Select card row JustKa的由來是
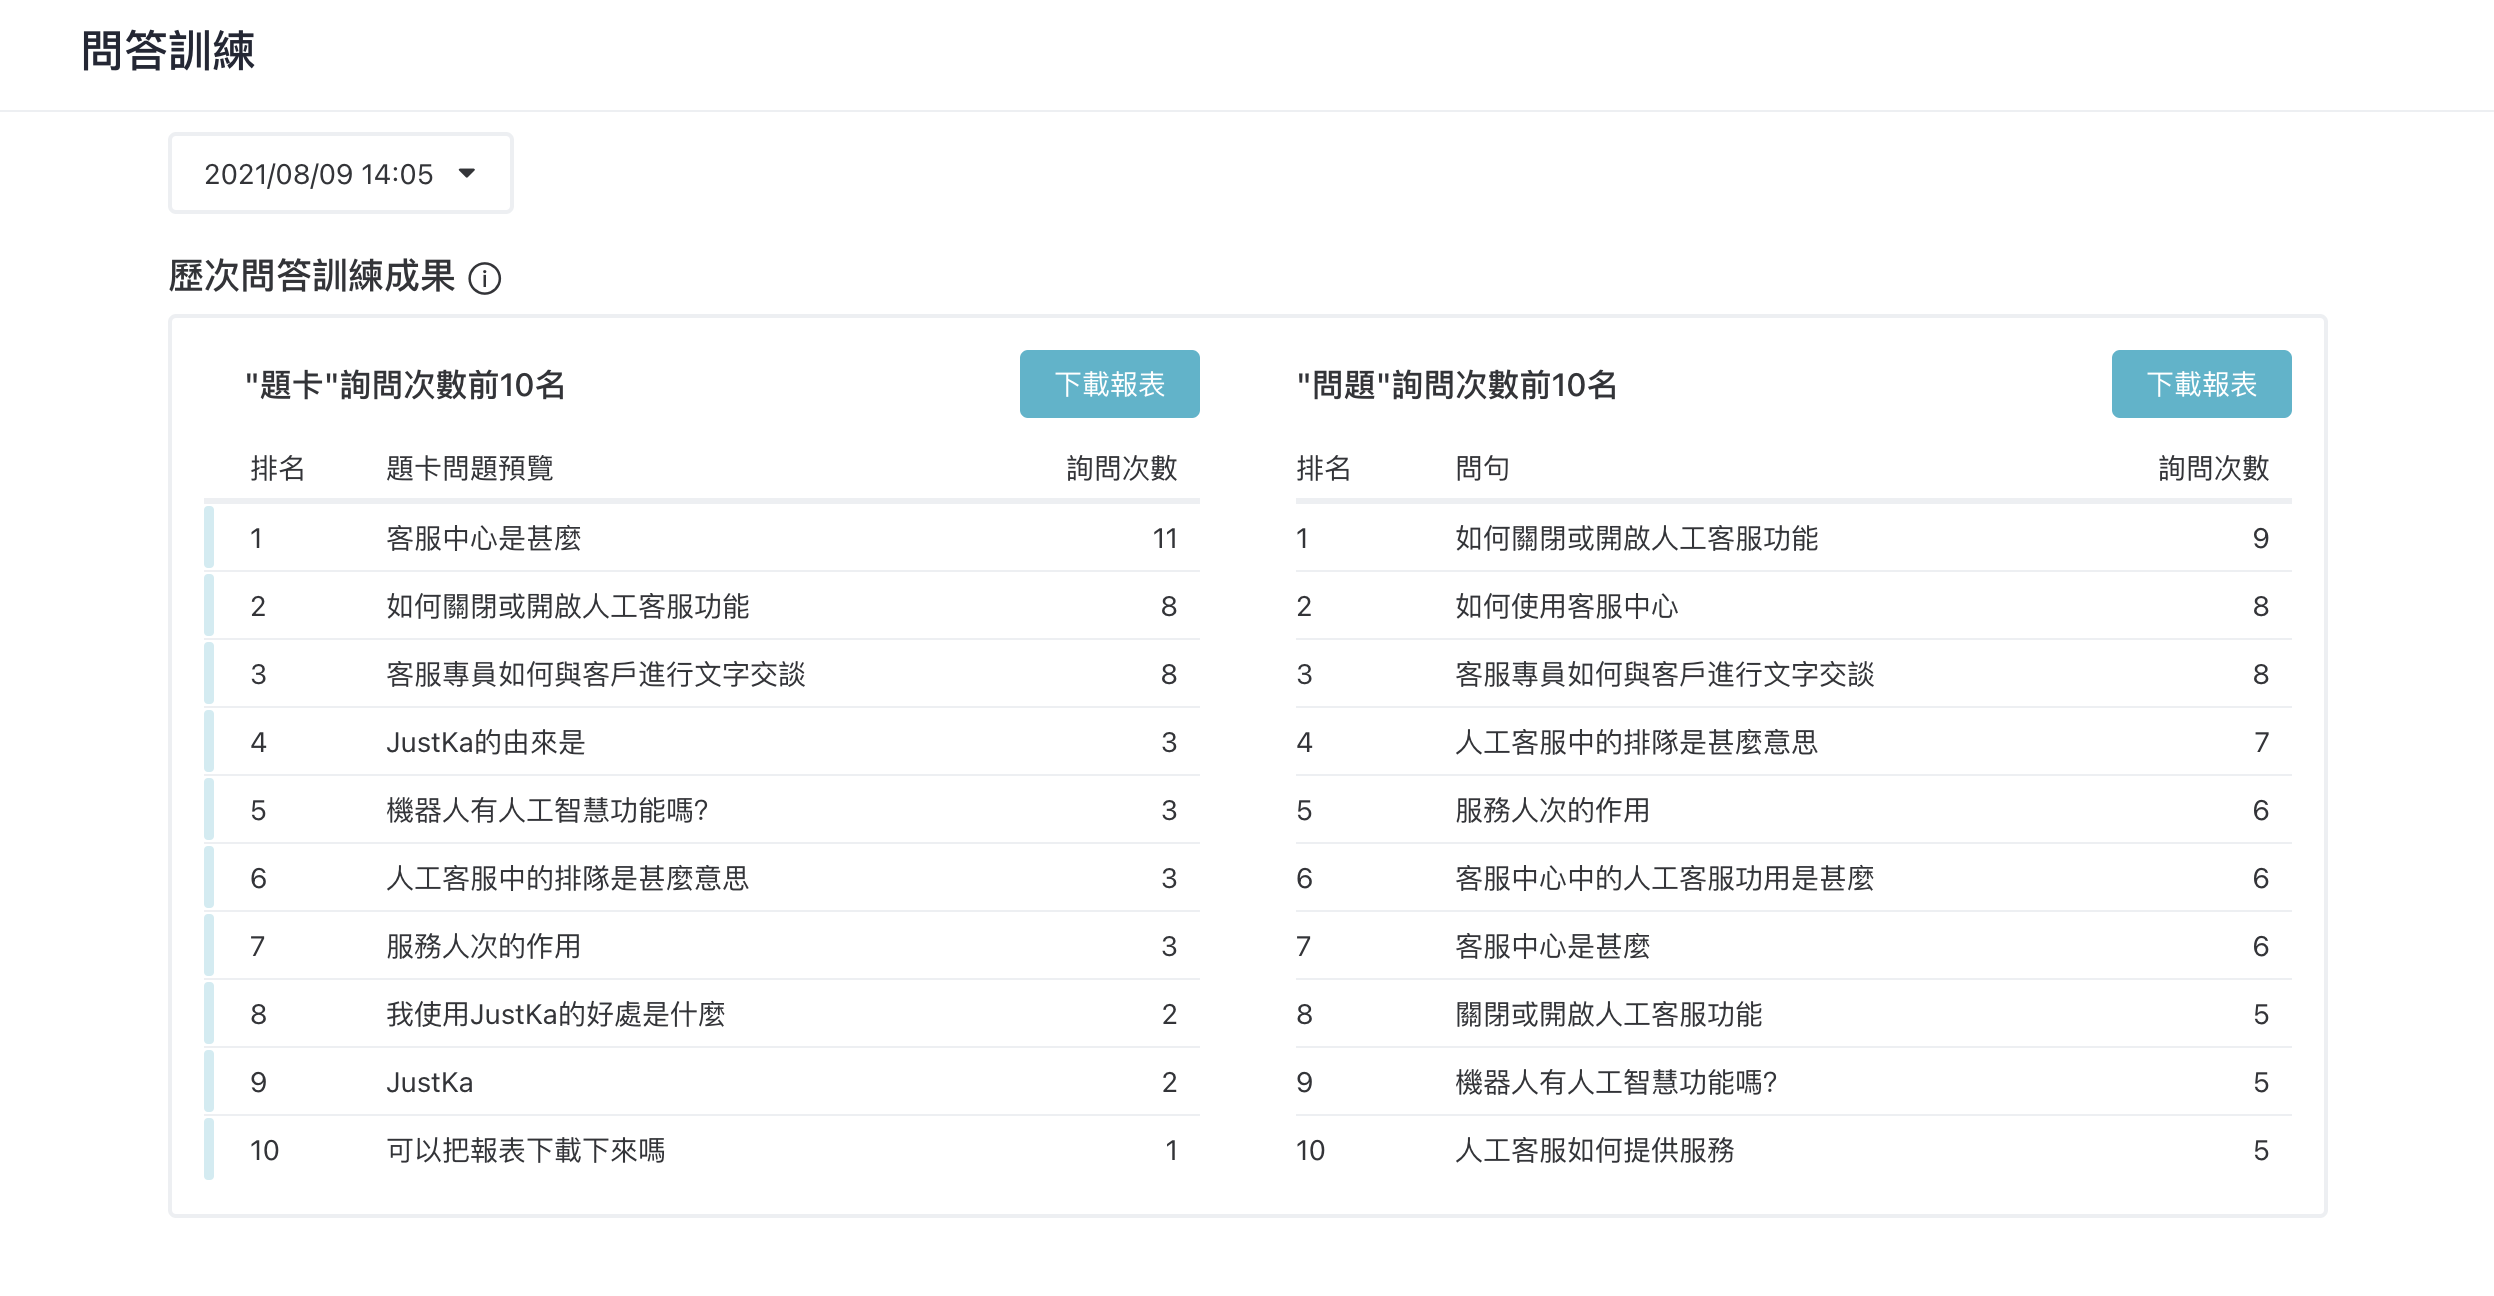This screenshot has width=2494, height=1296. point(702,742)
